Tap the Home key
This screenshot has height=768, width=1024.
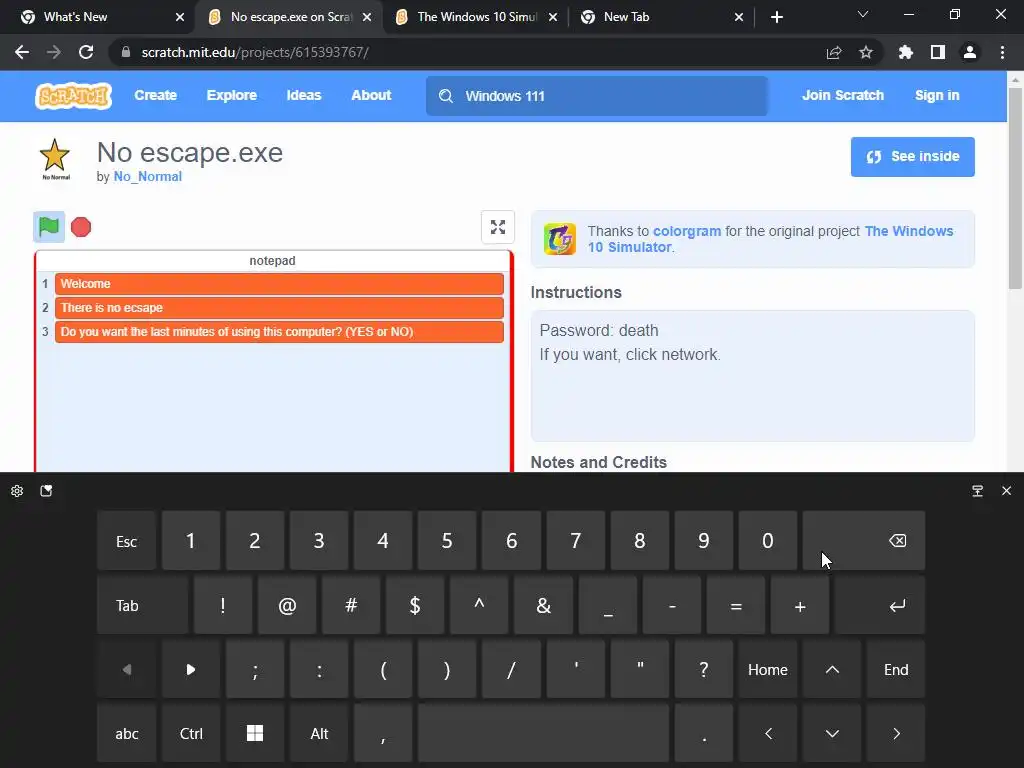pos(768,669)
